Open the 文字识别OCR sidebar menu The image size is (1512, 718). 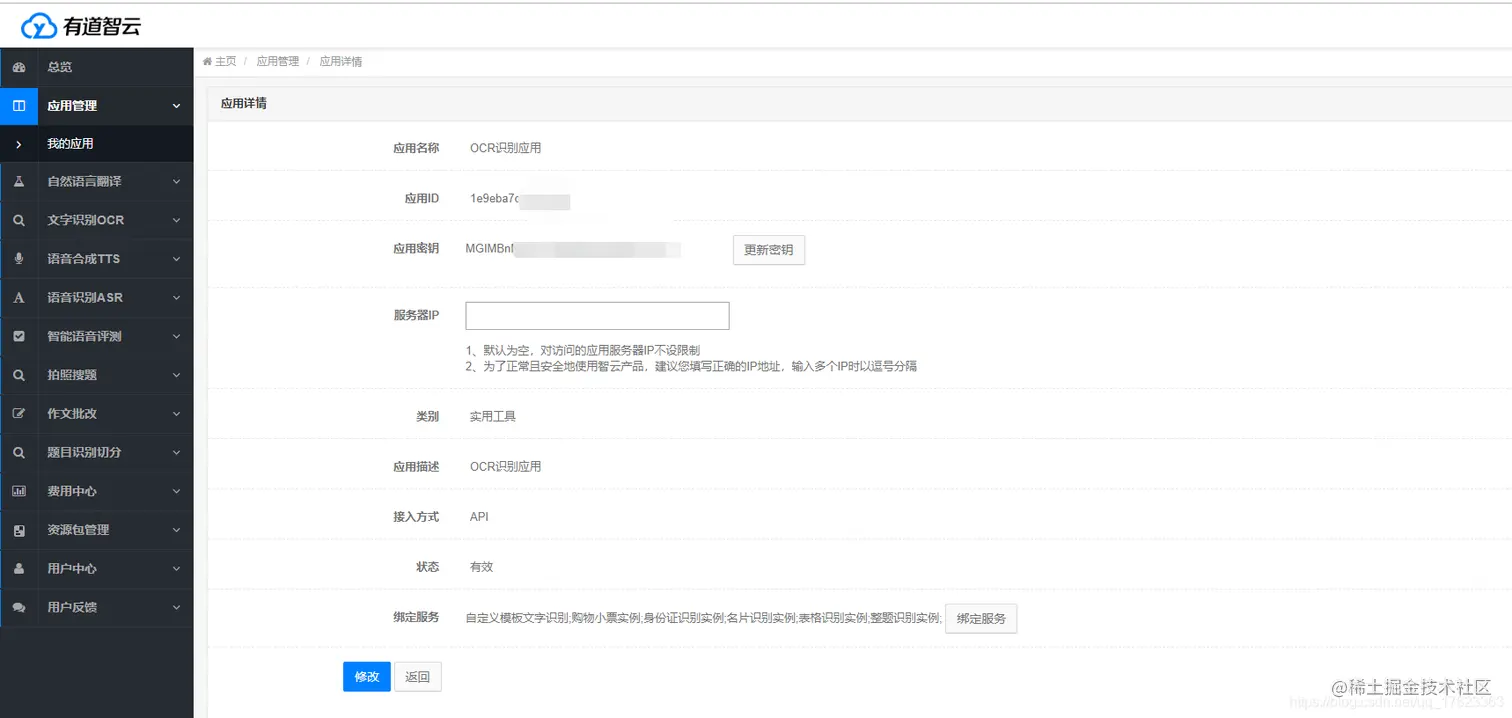[x=96, y=220]
